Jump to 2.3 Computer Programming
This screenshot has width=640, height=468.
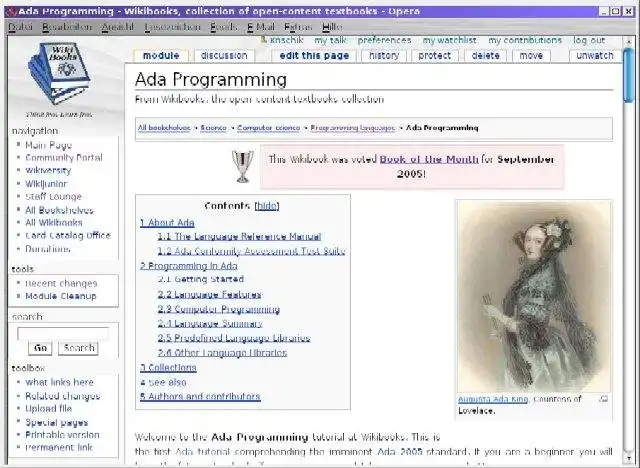tap(219, 309)
